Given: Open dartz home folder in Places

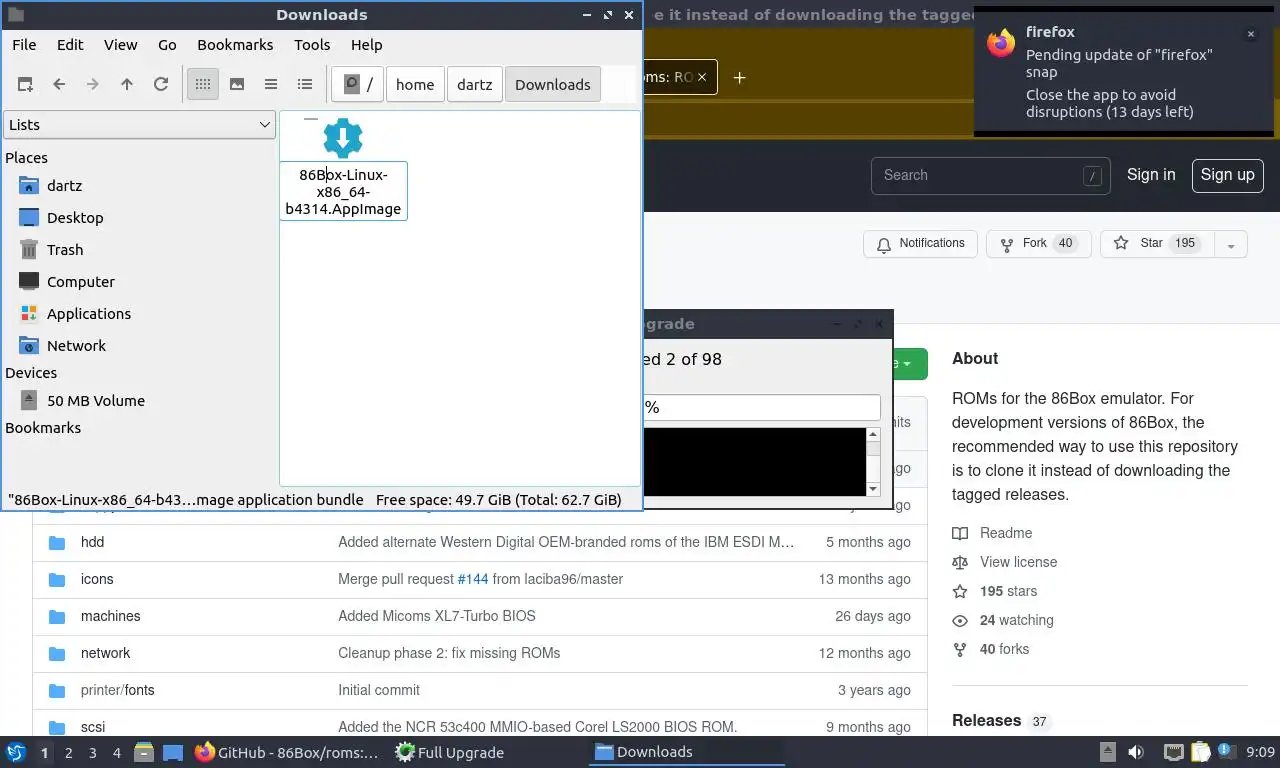Looking at the screenshot, I should point(64,185).
